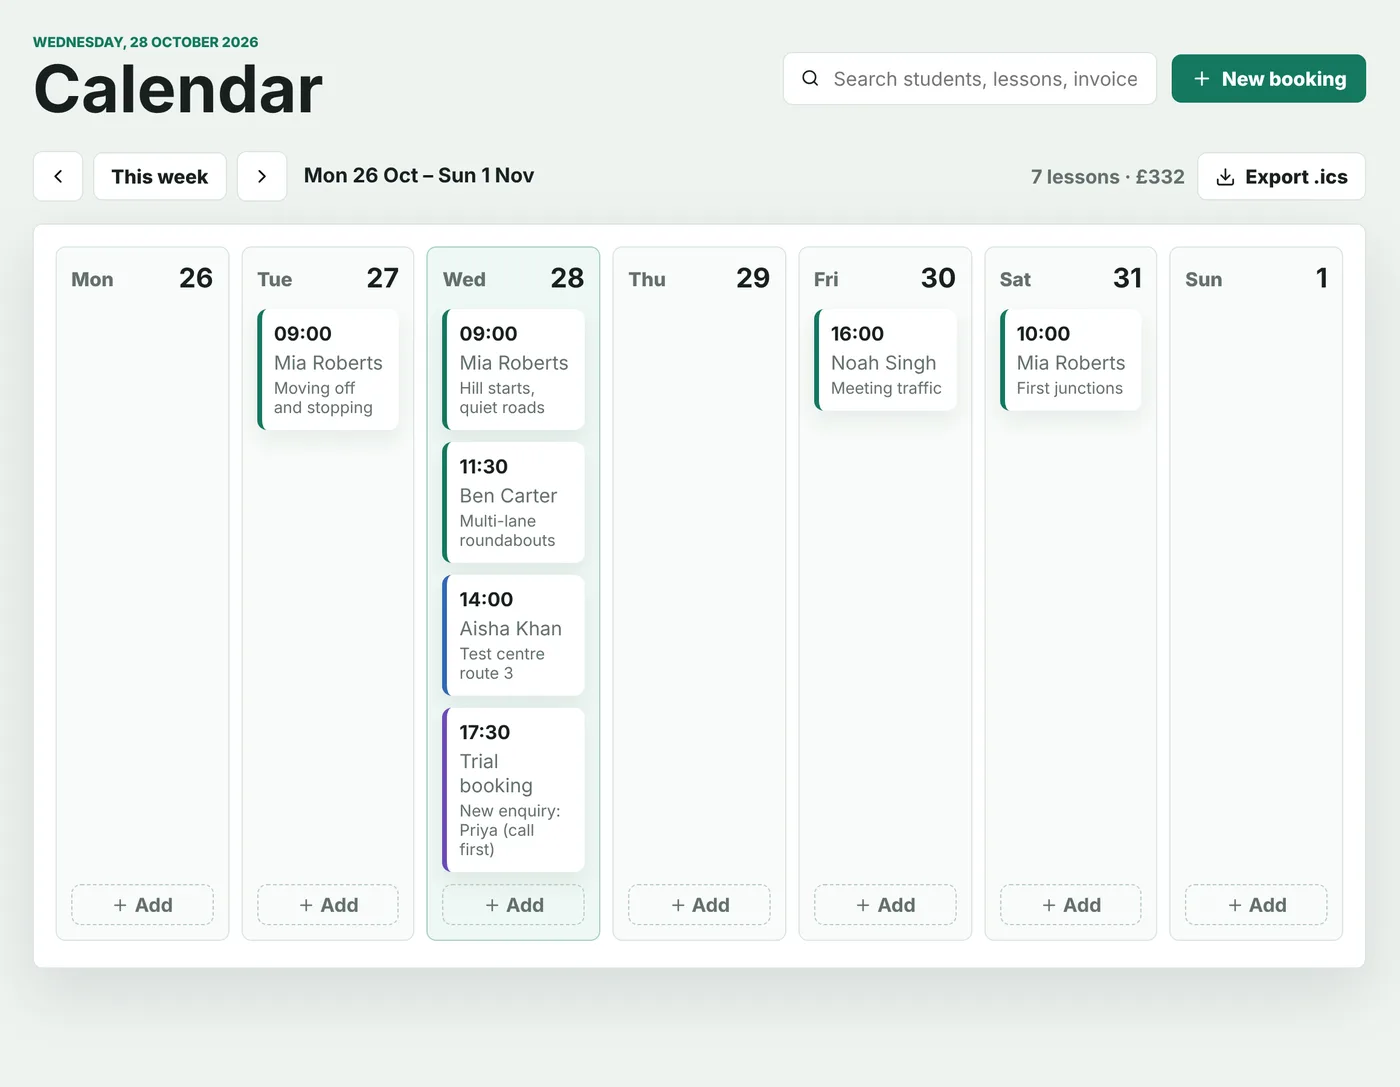The image size is (1400, 1087).
Task: Add a lesson on Saturday 31
Action: [1071, 905]
